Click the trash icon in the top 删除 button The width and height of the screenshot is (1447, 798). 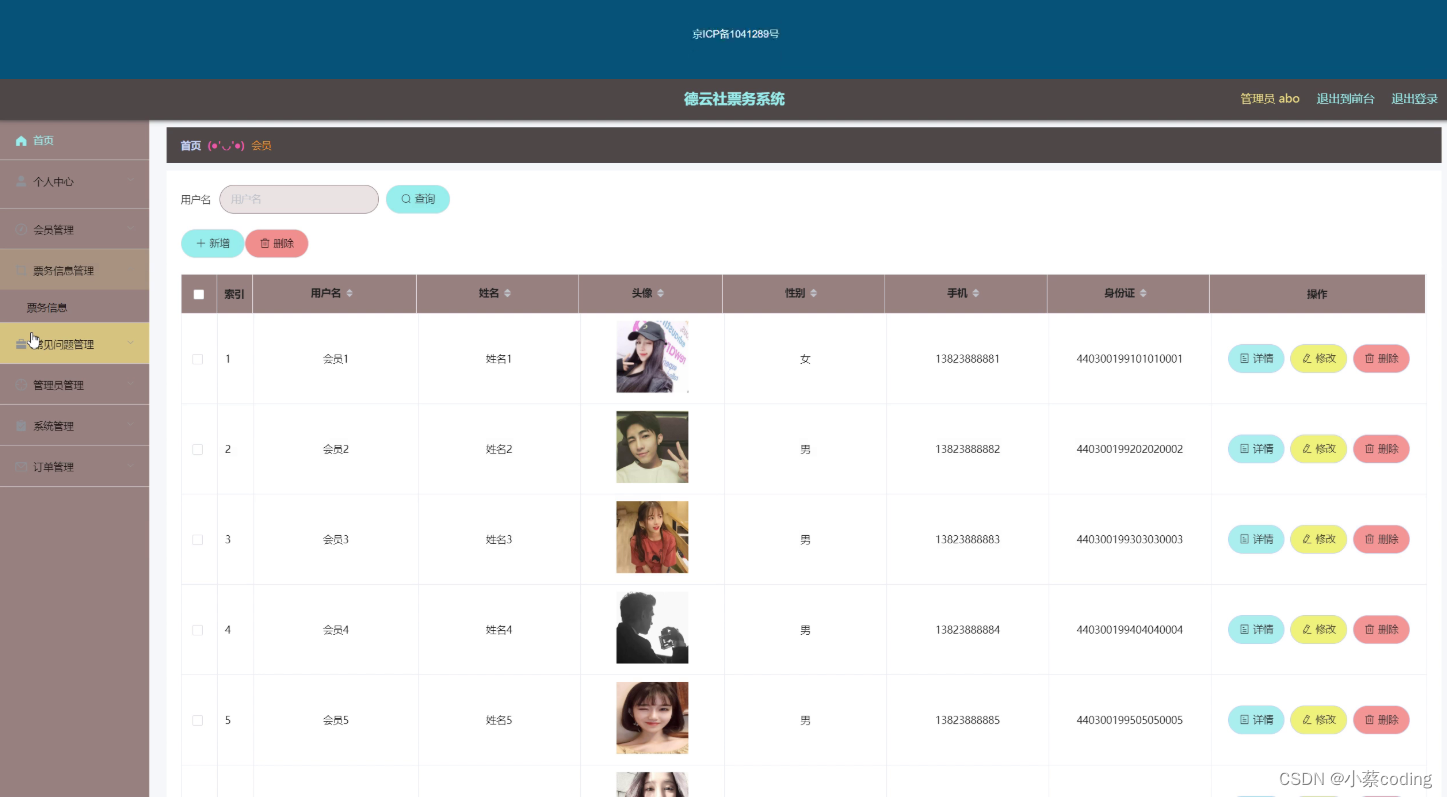tap(265, 243)
